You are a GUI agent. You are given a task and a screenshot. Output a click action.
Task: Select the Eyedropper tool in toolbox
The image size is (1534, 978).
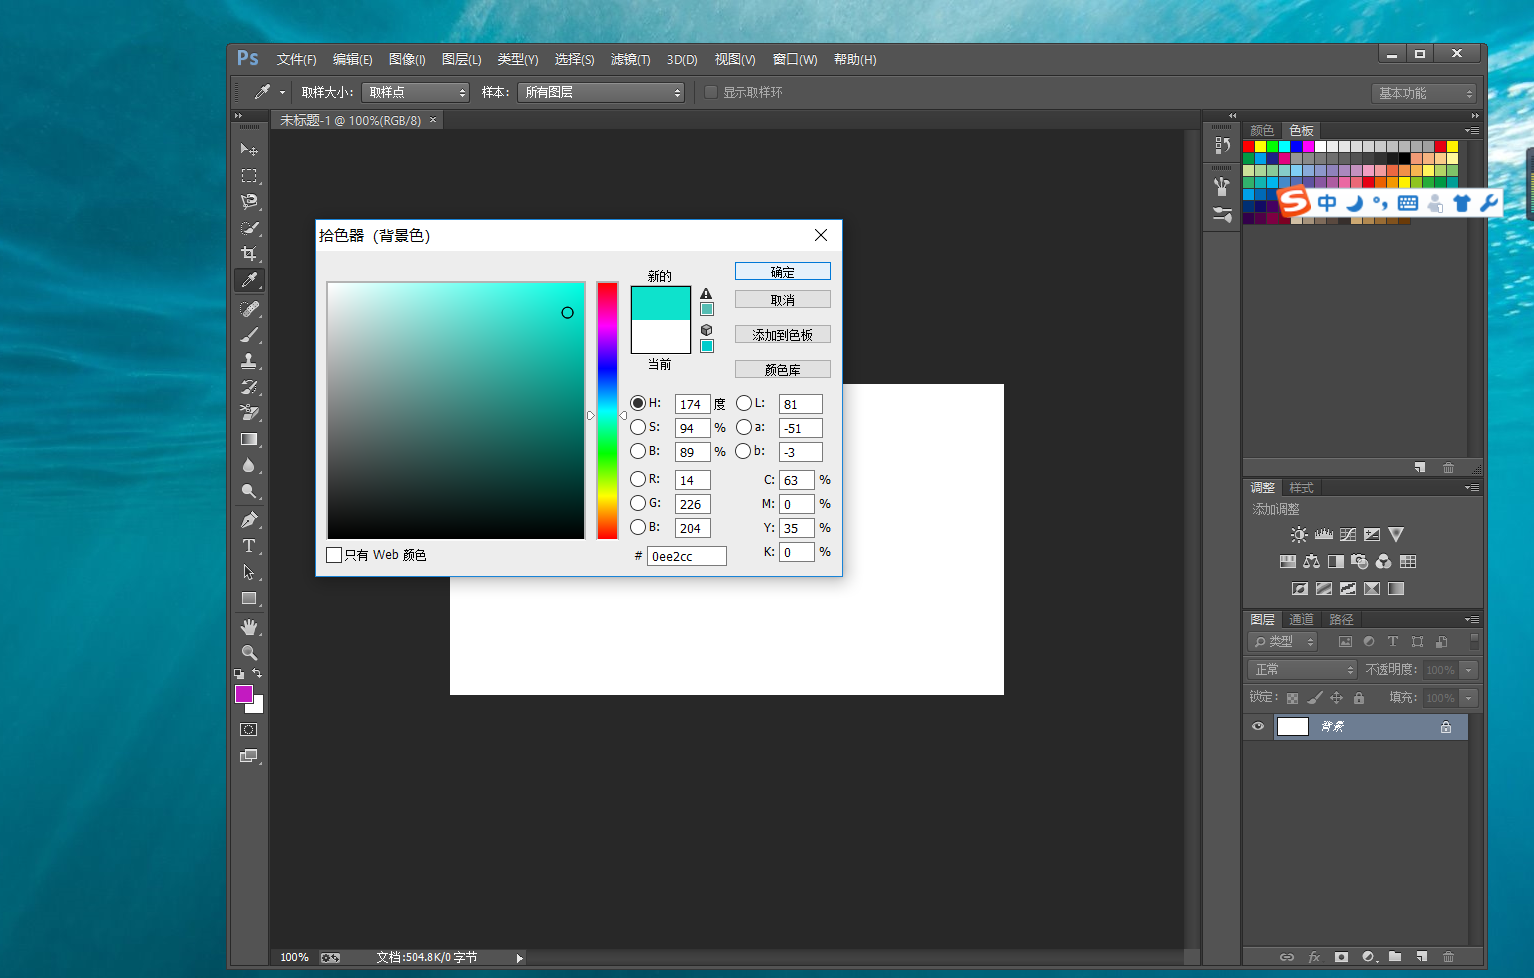tap(249, 280)
